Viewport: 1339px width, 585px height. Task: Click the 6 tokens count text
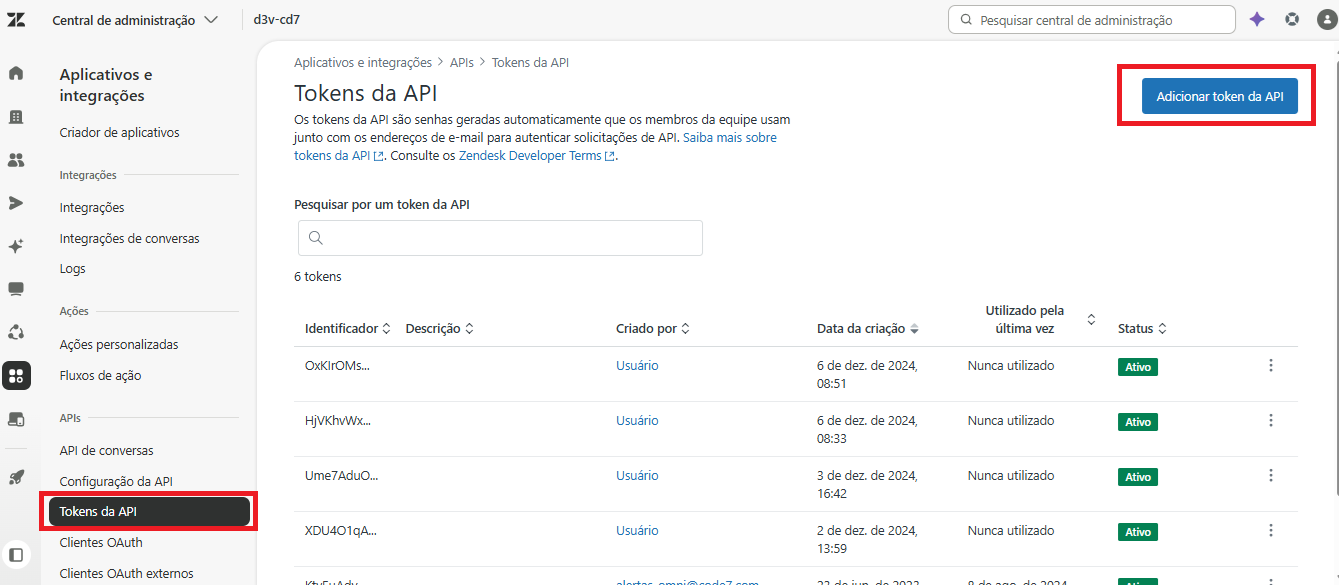tap(317, 276)
